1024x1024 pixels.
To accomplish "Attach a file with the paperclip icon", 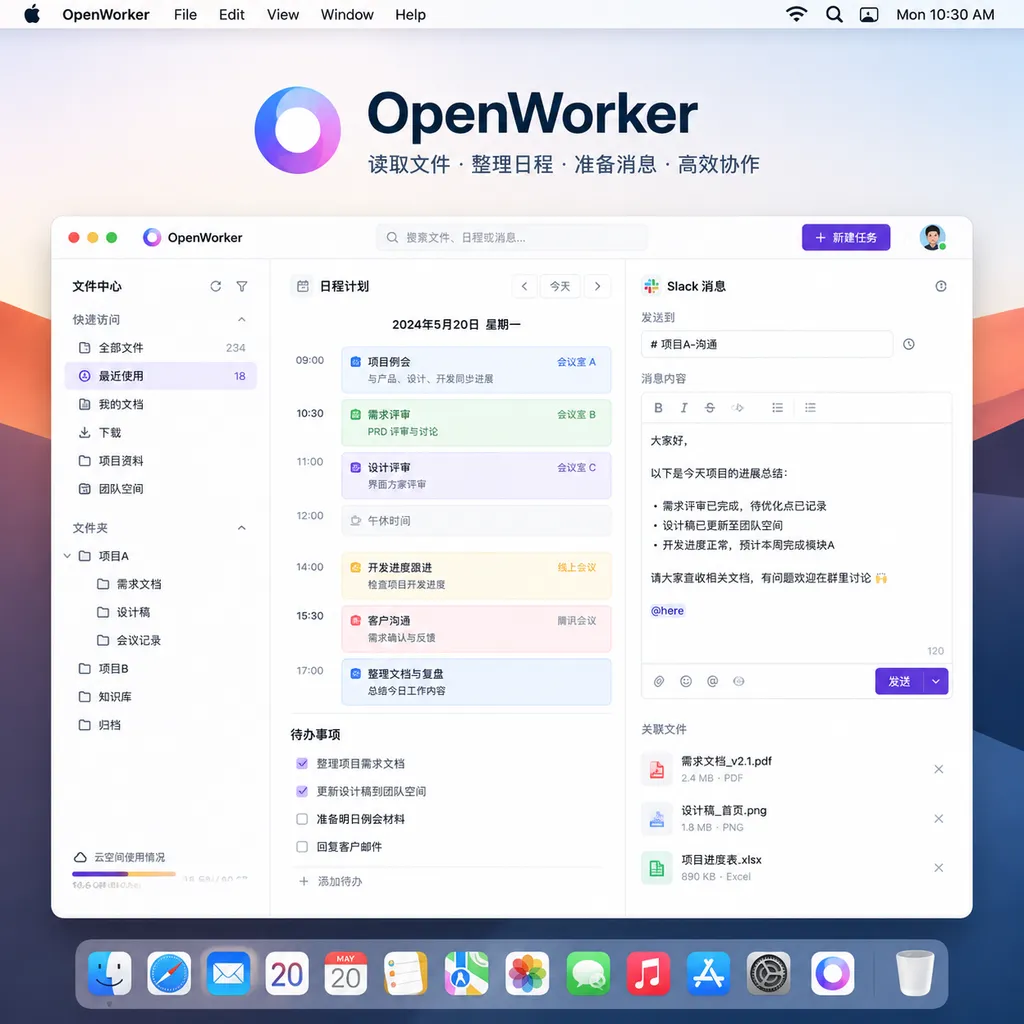I will (x=659, y=681).
